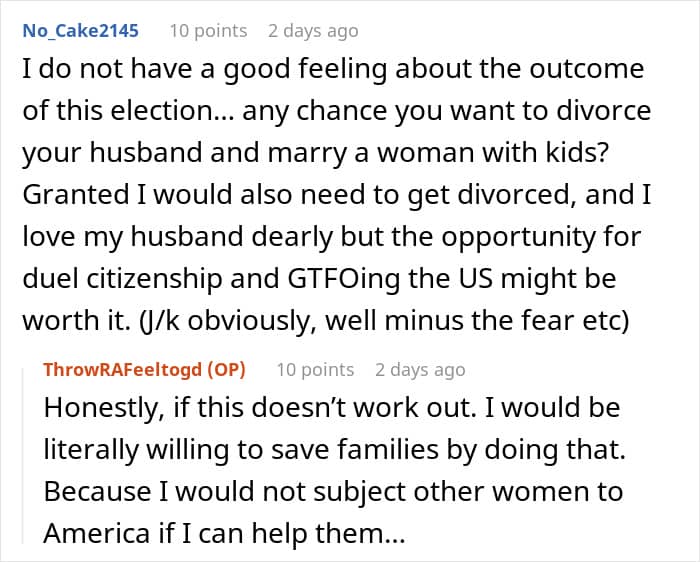Open the No_Cake2145 user profile link
Image resolution: width=700 pixels, height=562 pixels.
coord(81,30)
